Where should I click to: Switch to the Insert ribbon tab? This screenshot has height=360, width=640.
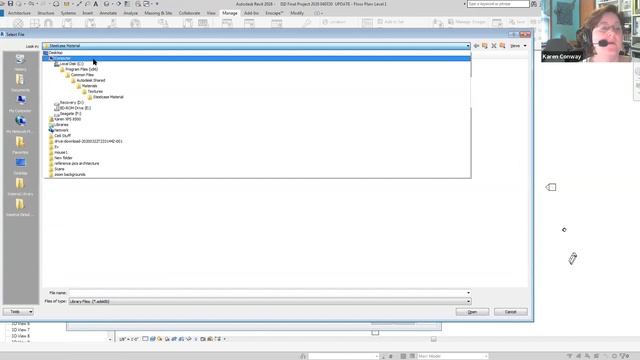click(x=88, y=13)
